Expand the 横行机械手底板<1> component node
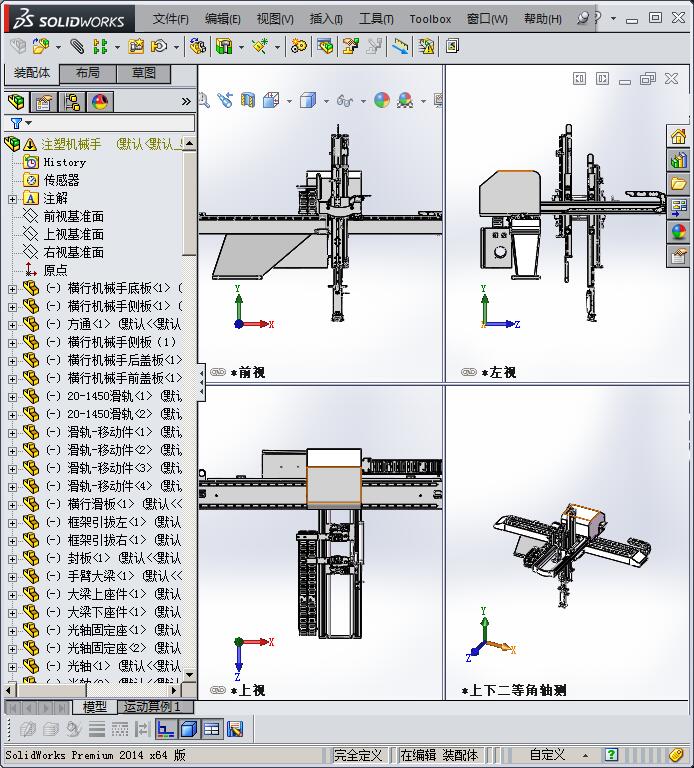 click(12, 289)
